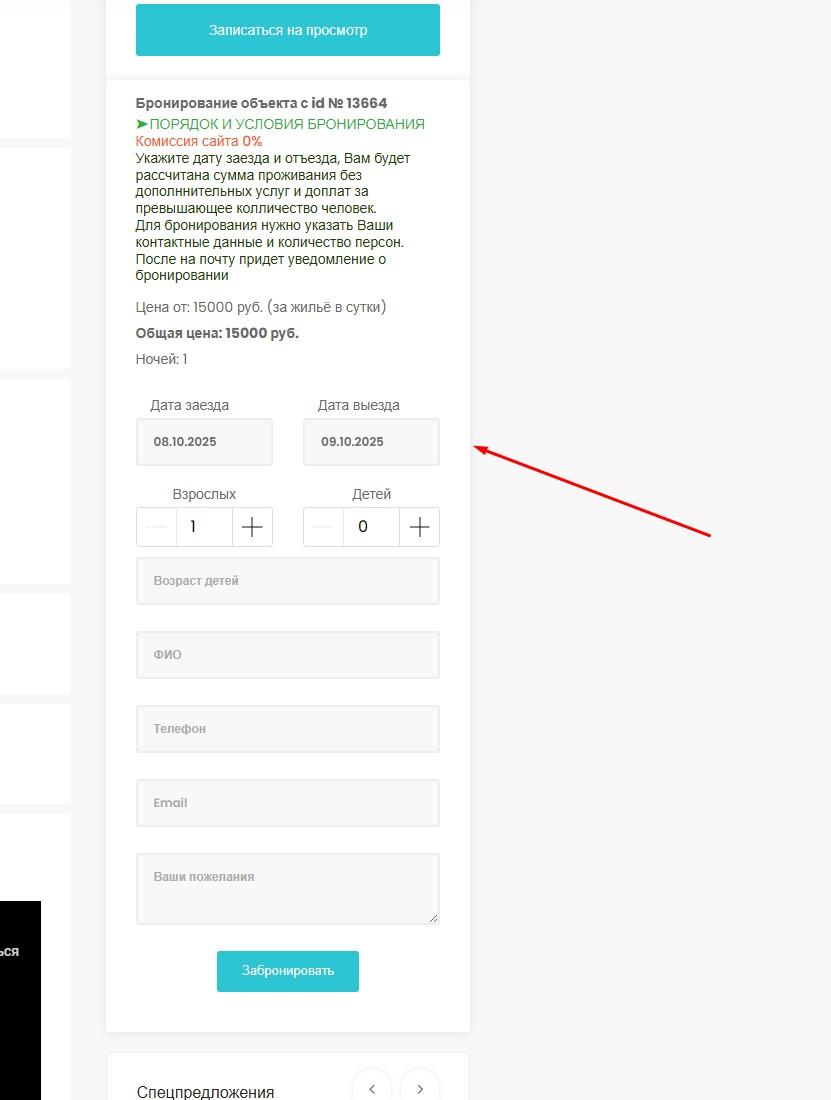Submit the form with Забронировать
831x1100 pixels.
(287, 971)
